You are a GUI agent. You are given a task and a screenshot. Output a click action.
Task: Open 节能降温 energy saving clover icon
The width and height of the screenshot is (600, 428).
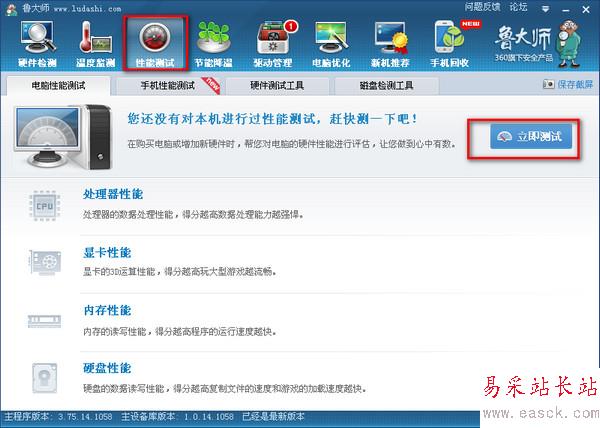coord(214,44)
